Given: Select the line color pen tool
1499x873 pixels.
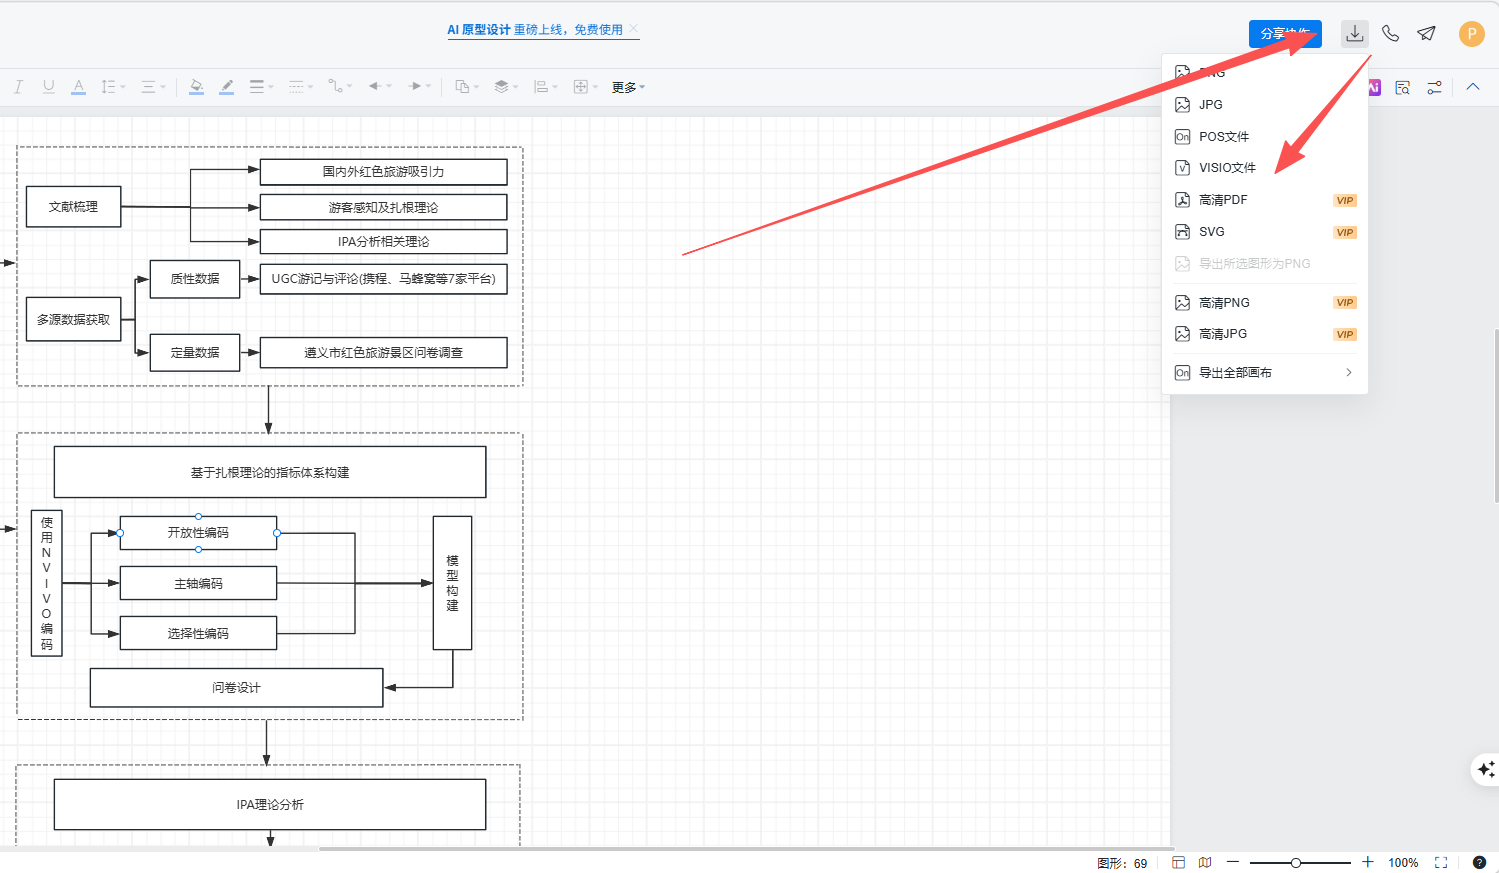Looking at the screenshot, I should (227, 87).
